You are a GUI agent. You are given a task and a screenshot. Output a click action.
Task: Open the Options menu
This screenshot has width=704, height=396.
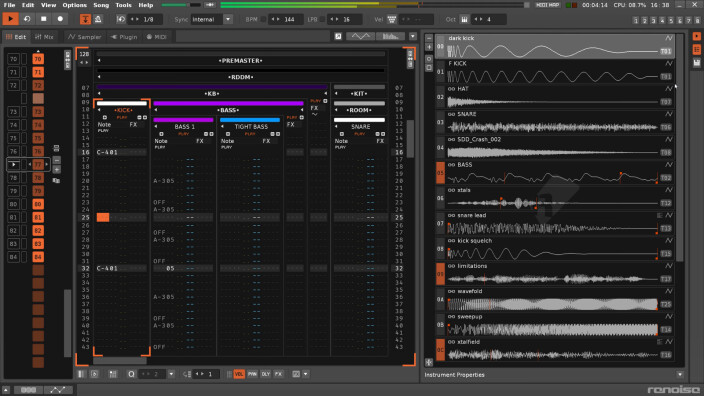(75, 5)
